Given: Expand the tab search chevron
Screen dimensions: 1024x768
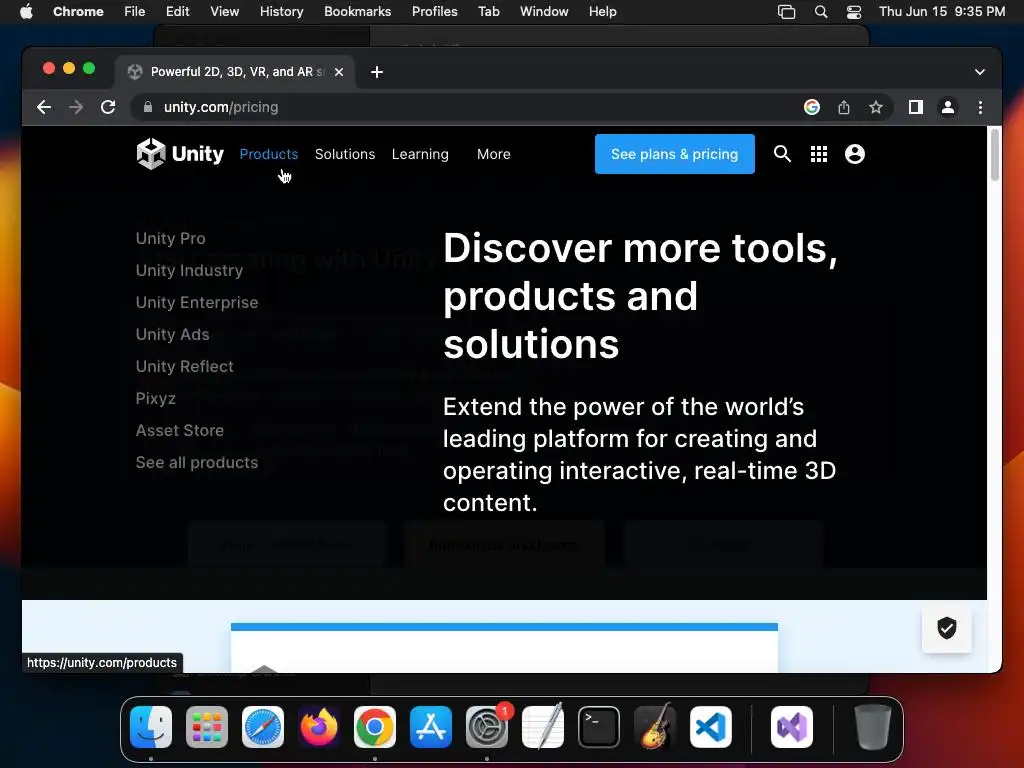Looking at the screenshot, I should (980, 72).
